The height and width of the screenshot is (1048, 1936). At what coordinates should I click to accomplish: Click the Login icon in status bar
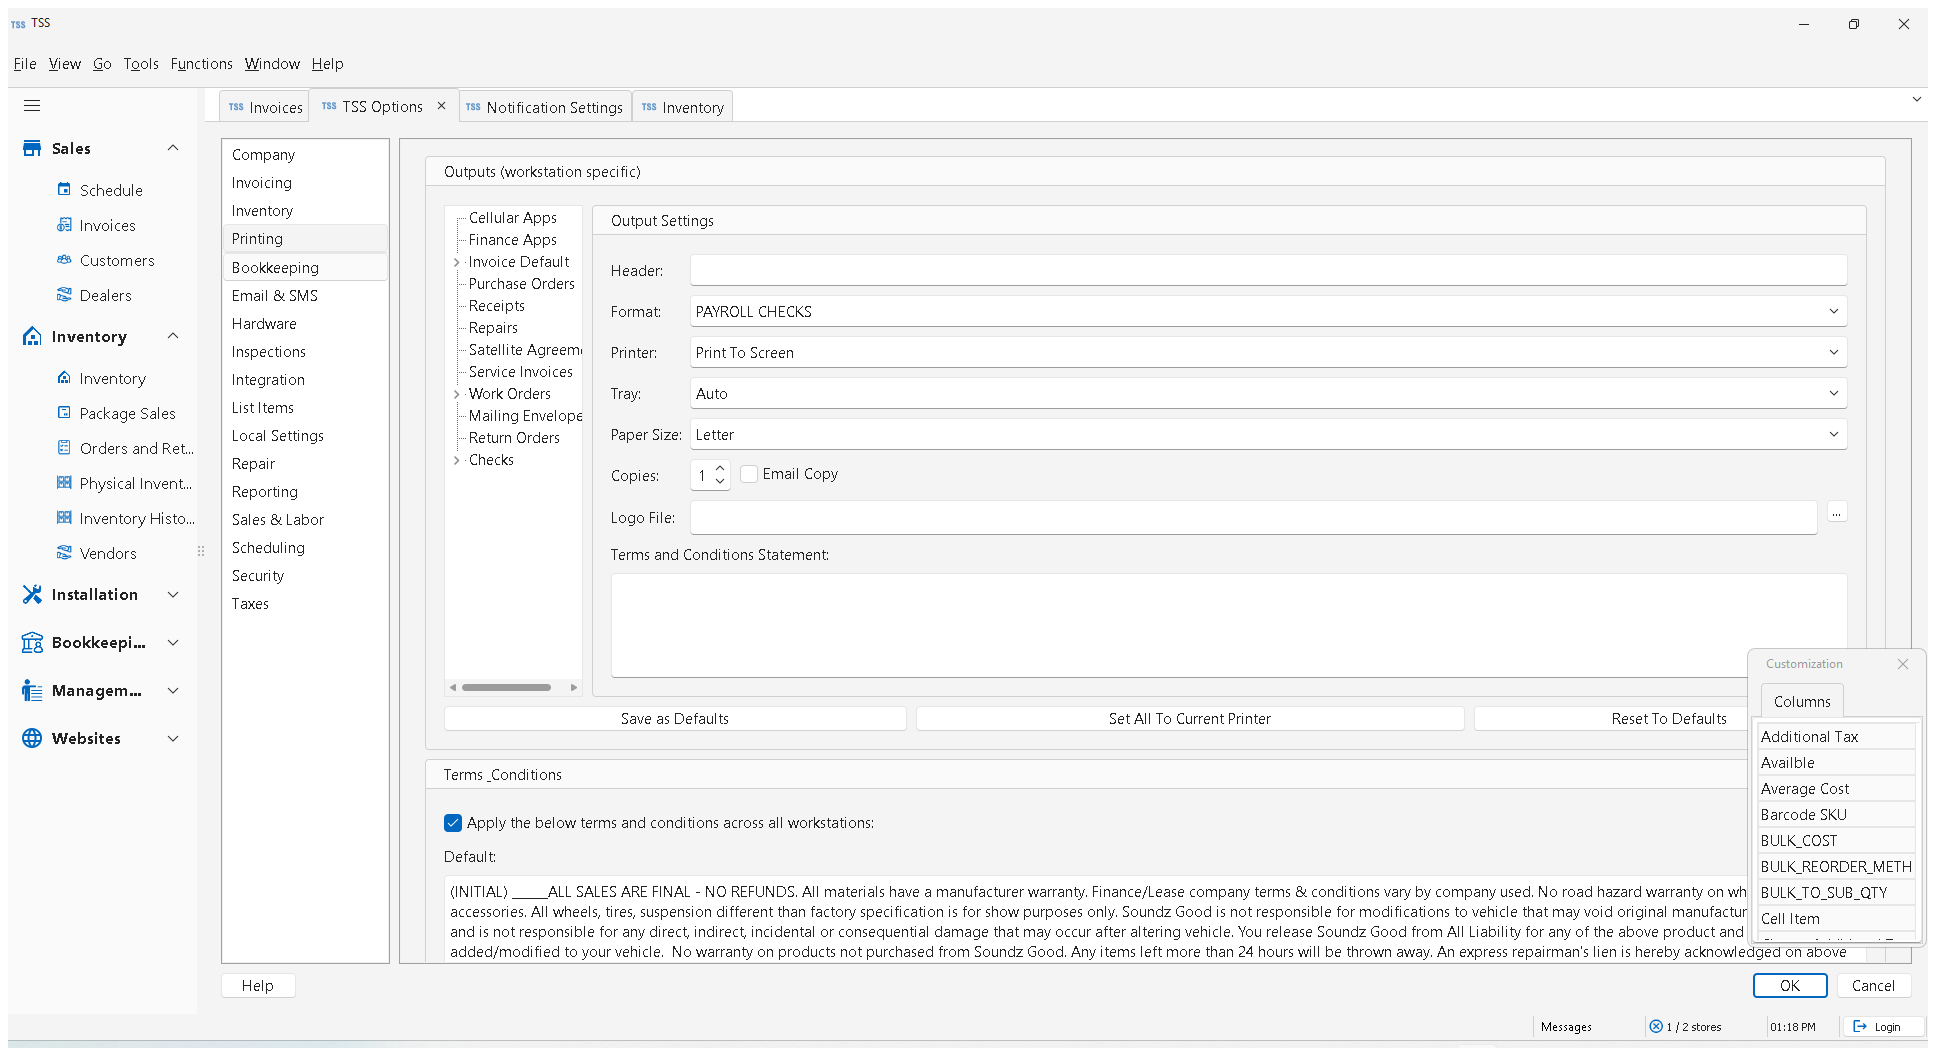1859,1027
